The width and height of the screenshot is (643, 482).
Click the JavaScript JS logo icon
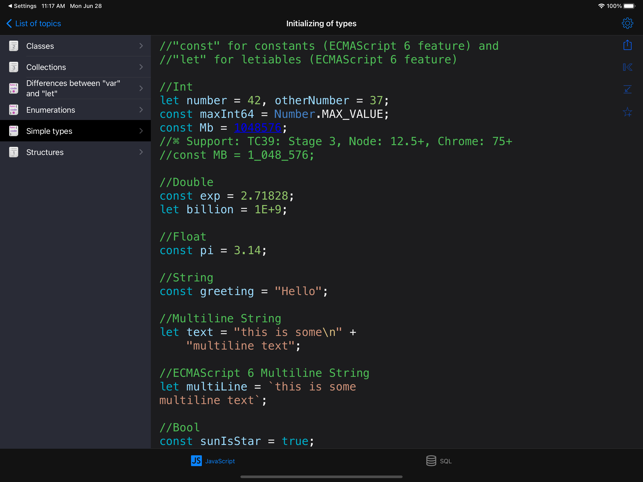click(x=196, y=461)
